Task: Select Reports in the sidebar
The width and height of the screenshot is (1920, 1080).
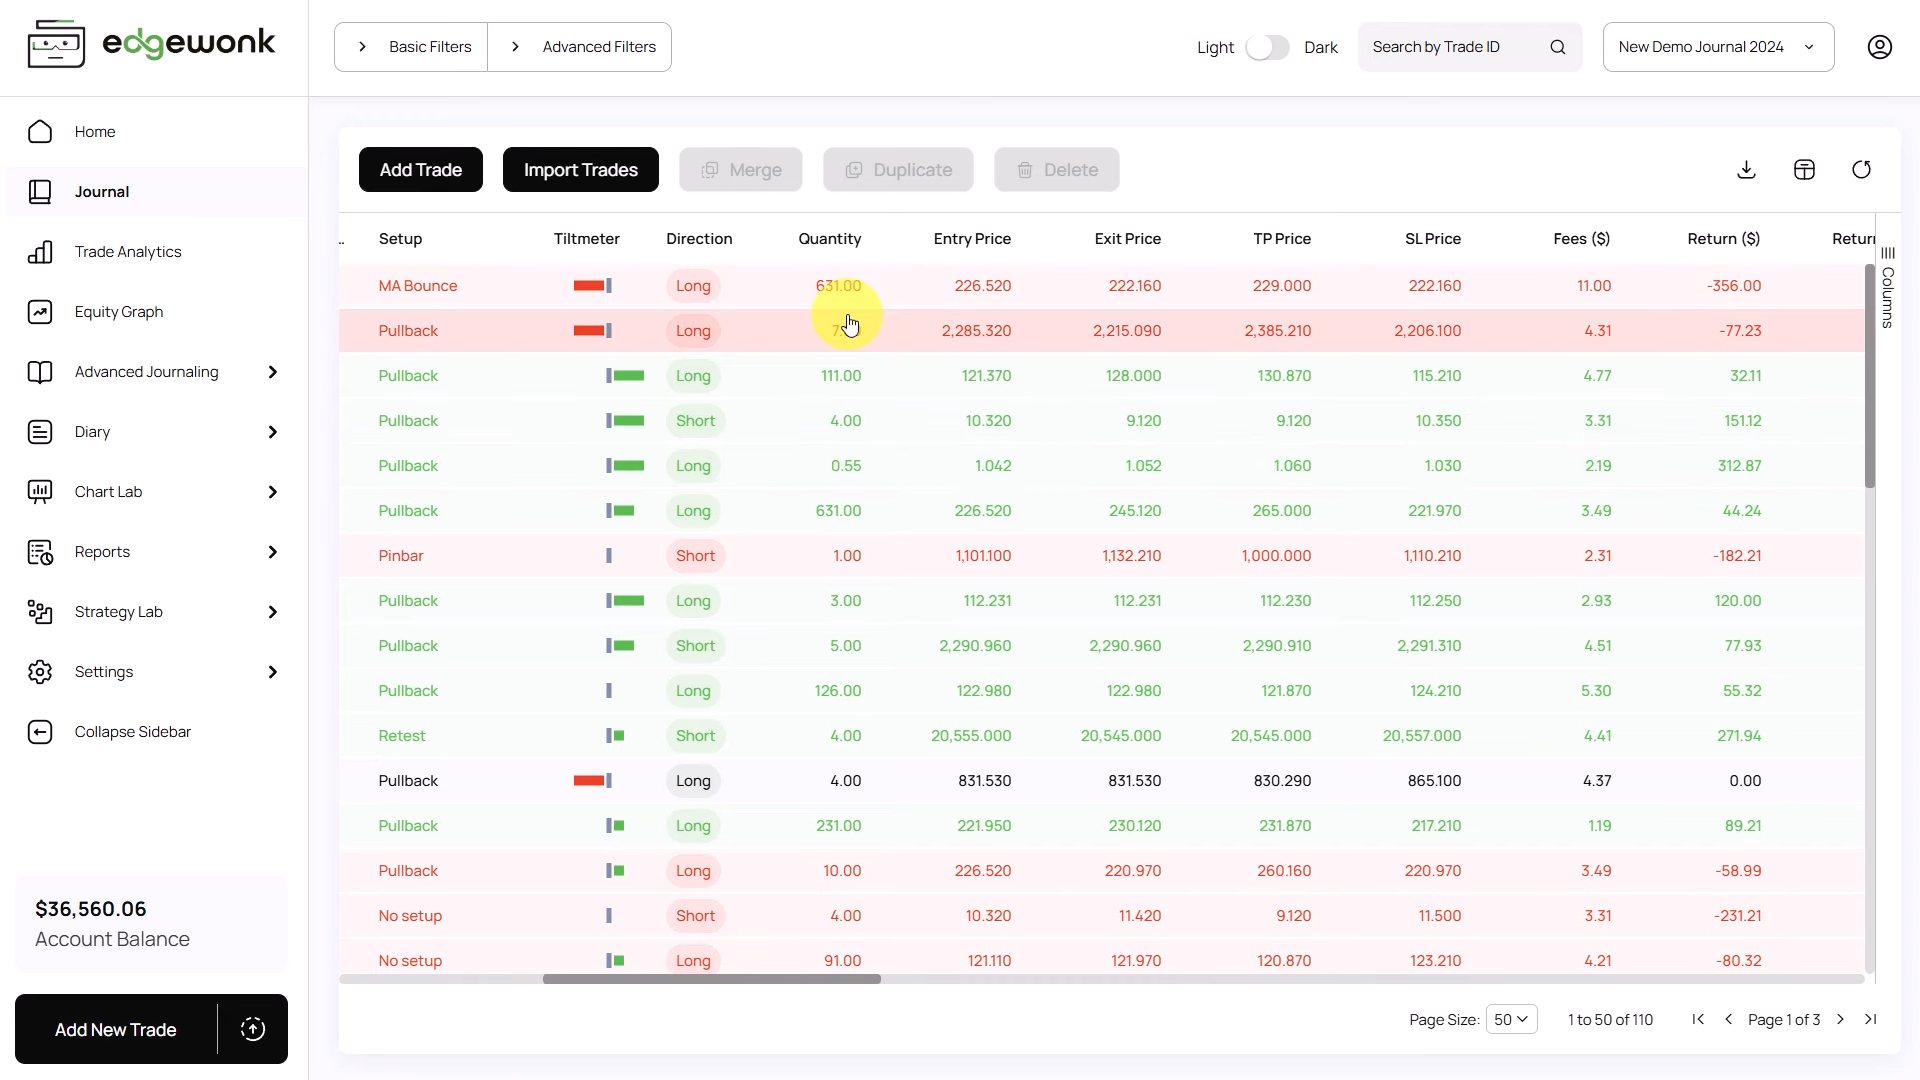Action: [102, 552]
